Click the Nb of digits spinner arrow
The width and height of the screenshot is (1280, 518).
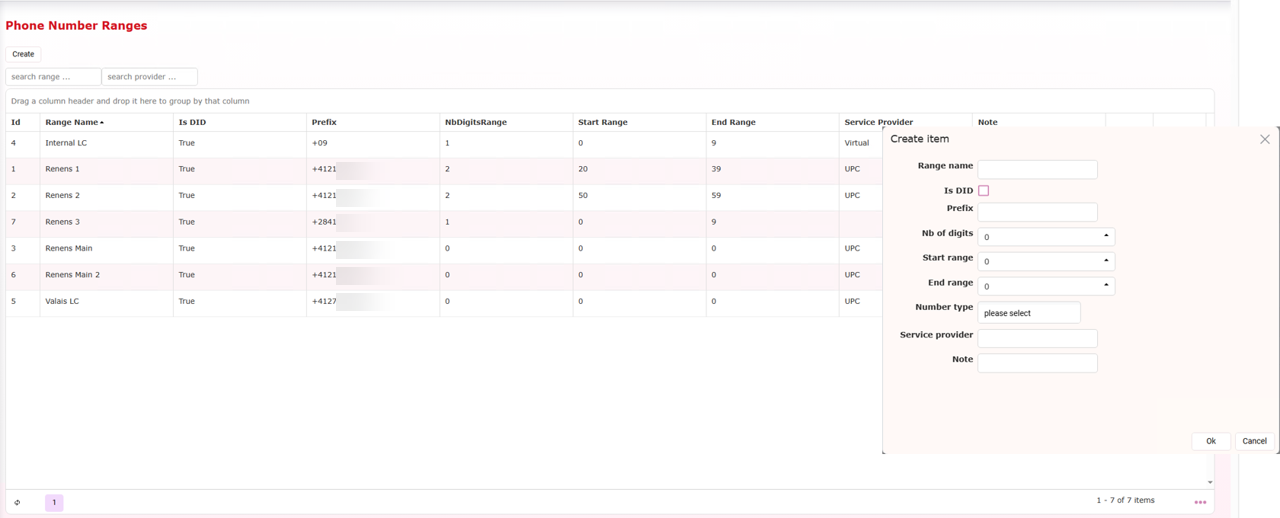coord(1106,237)
